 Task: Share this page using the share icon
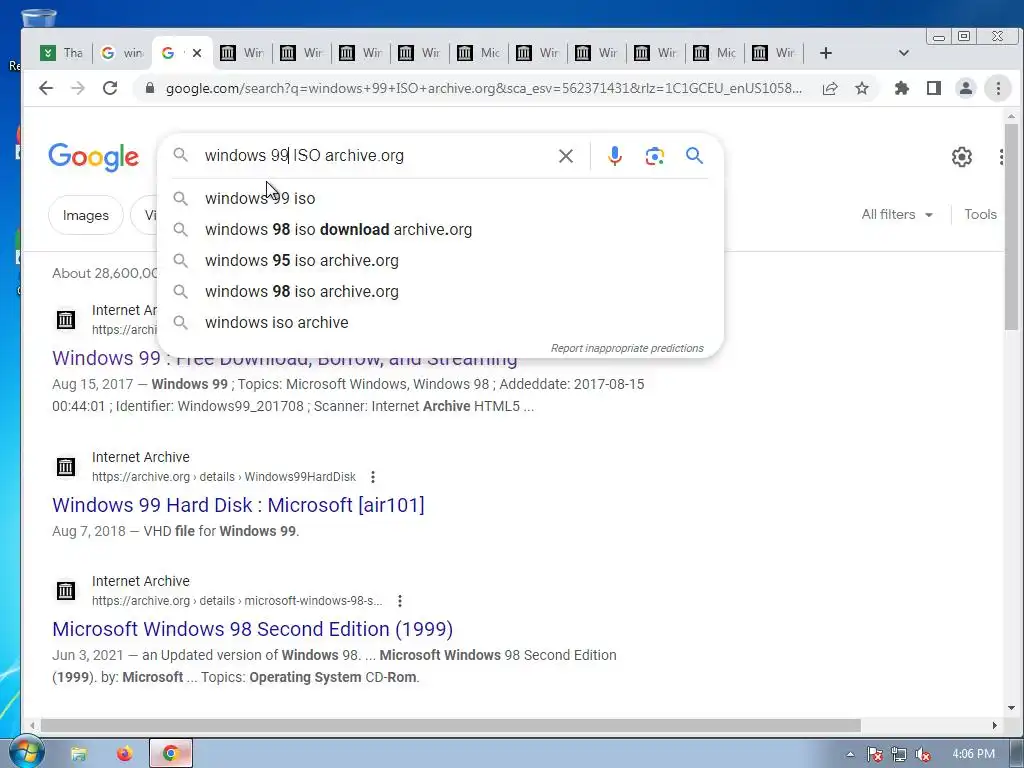(830, 88)
